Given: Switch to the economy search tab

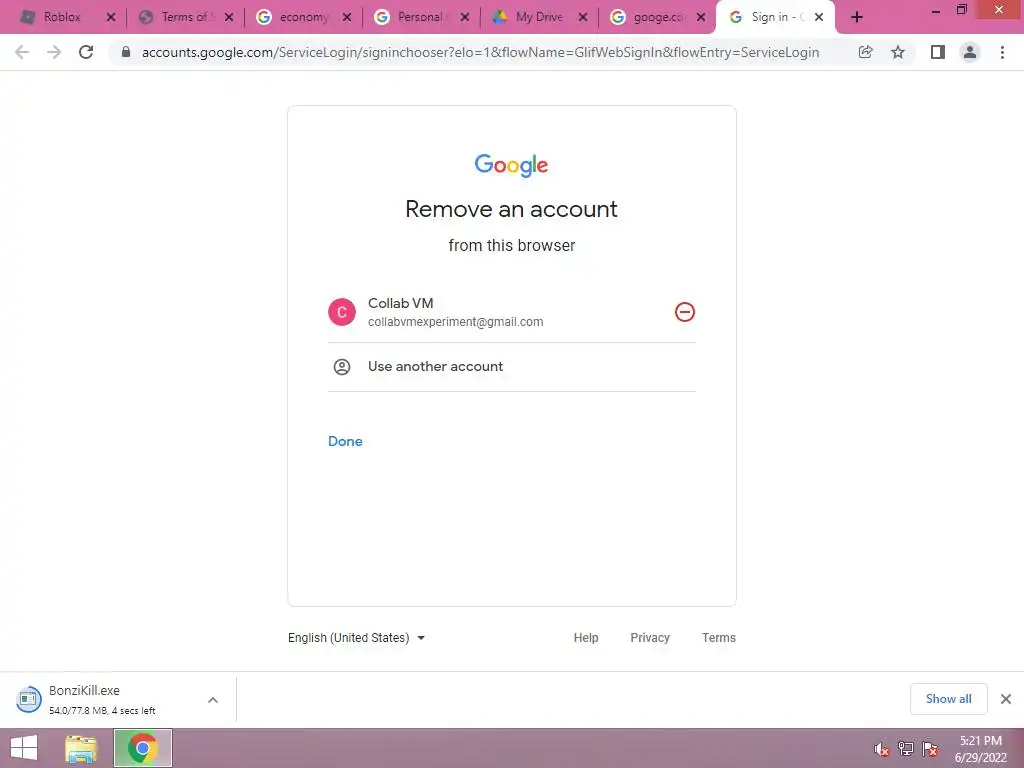Looking at the screenshot, I should coord(300,17).
